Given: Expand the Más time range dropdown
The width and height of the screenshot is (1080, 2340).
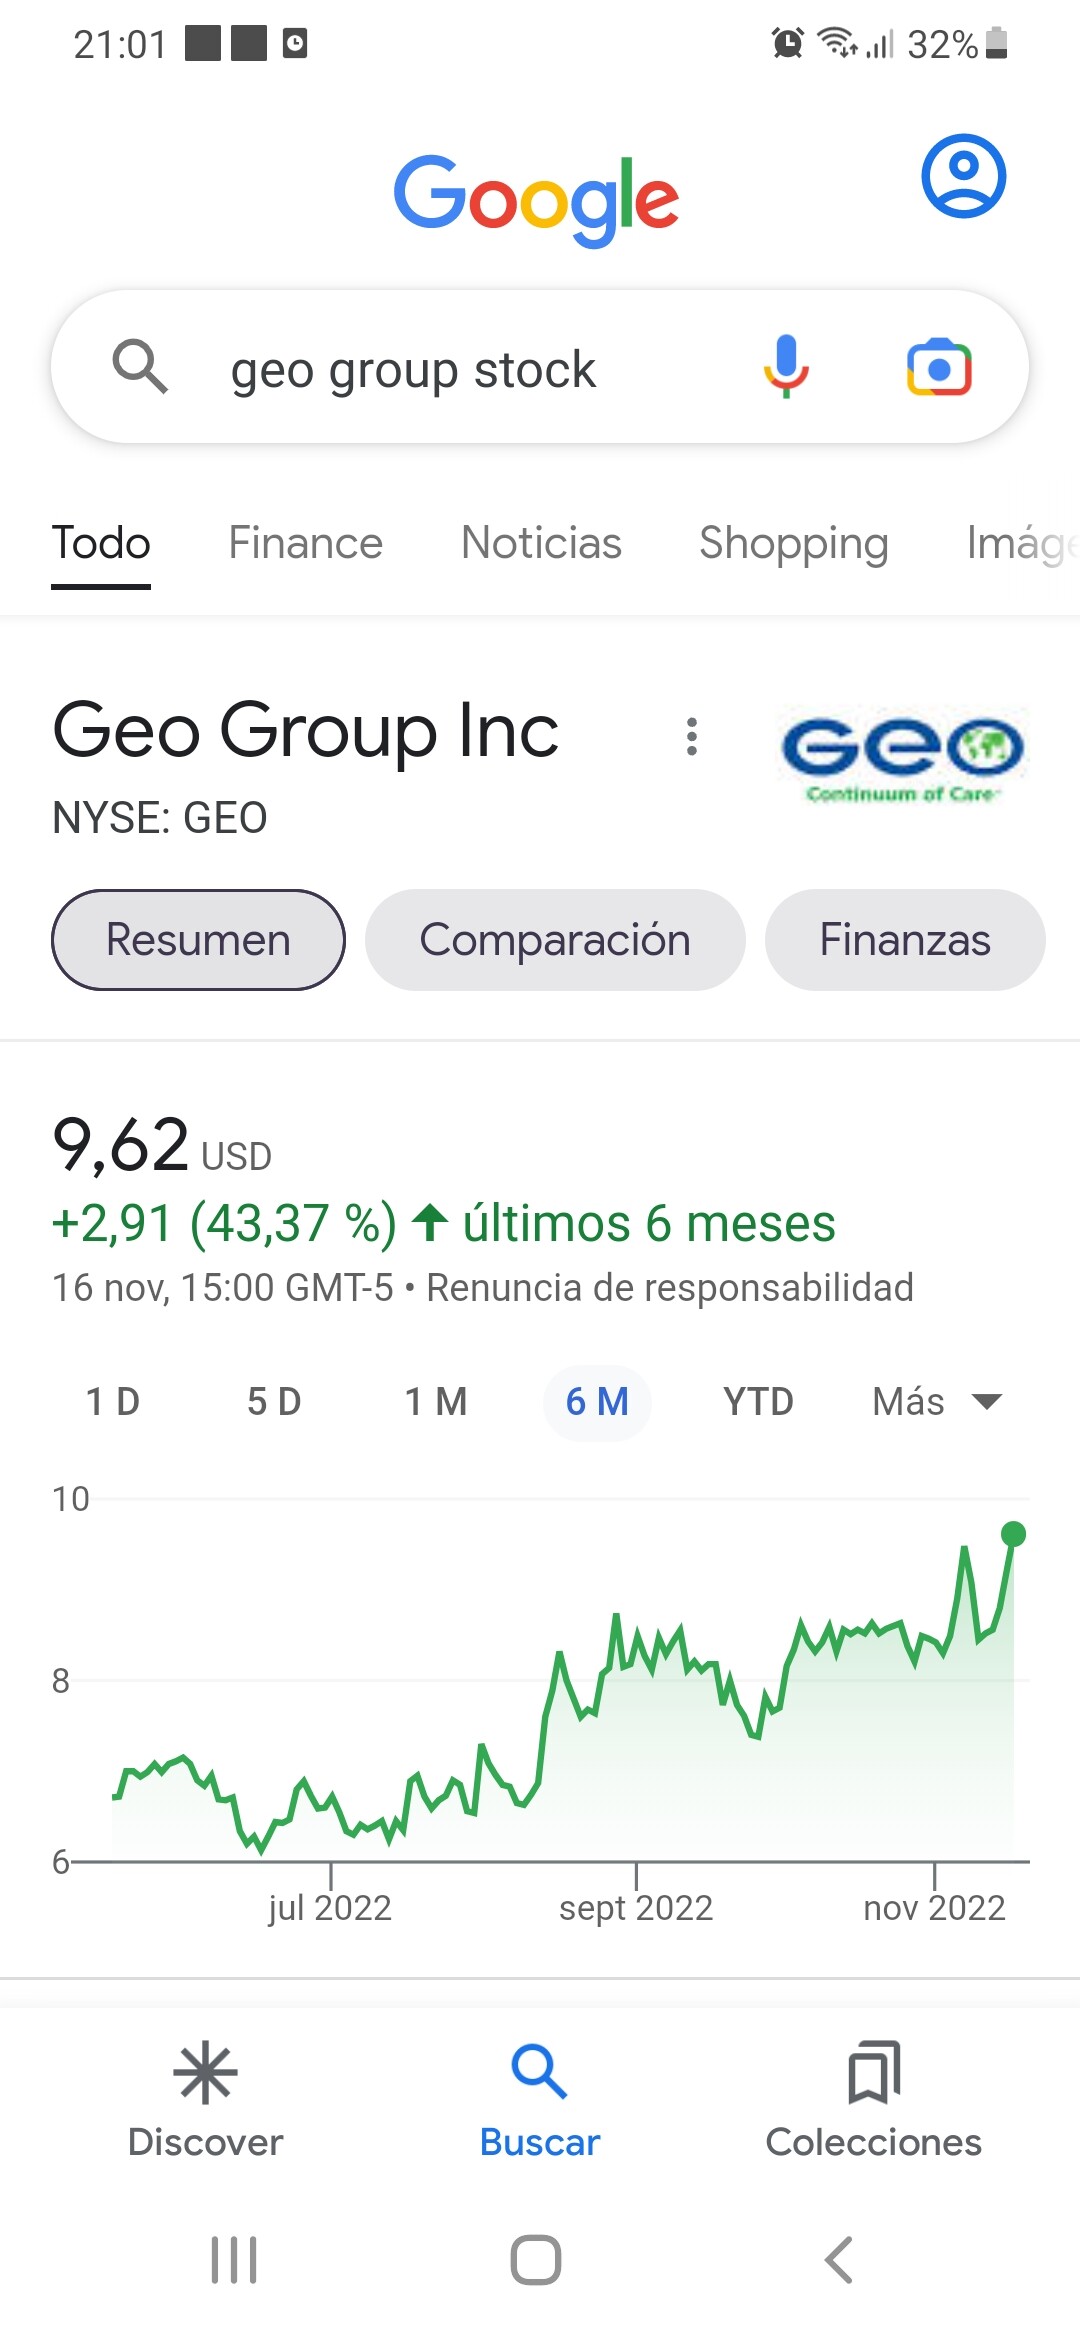Looking at the screenshot, I should point(936,1402).
